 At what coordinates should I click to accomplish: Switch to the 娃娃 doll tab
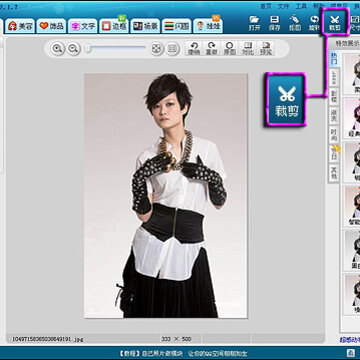(208, 26)
